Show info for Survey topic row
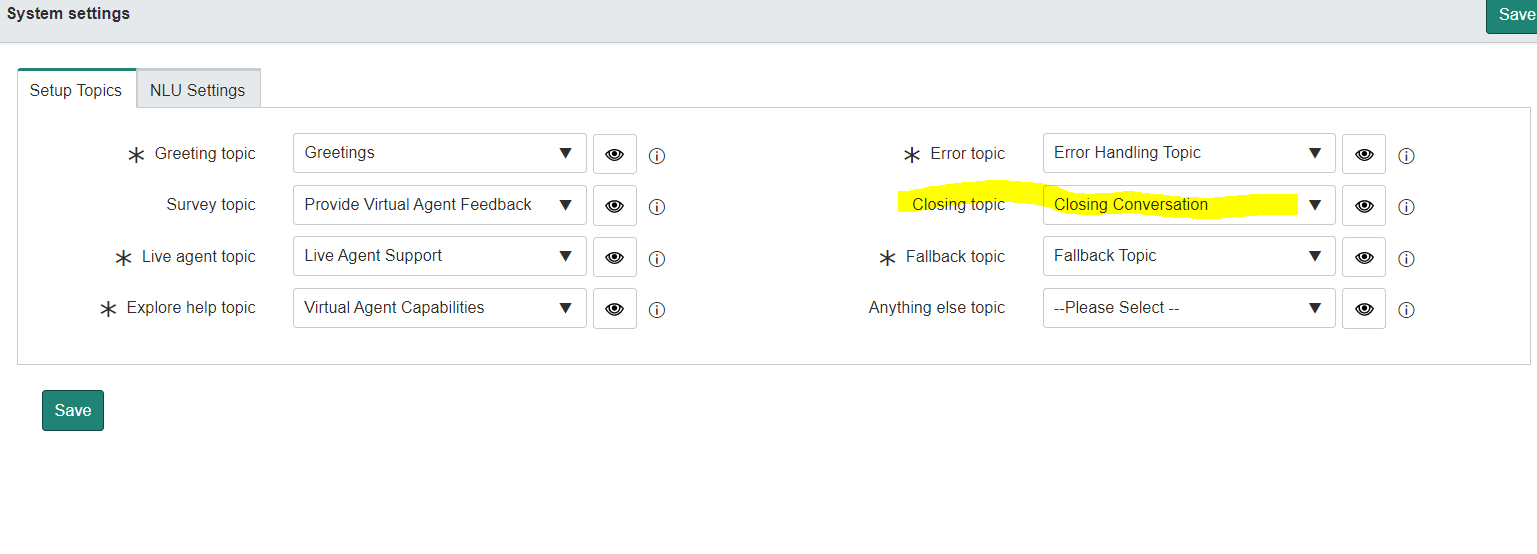The height and width of the screenshot is (554, 1537). tap(657, 207)
